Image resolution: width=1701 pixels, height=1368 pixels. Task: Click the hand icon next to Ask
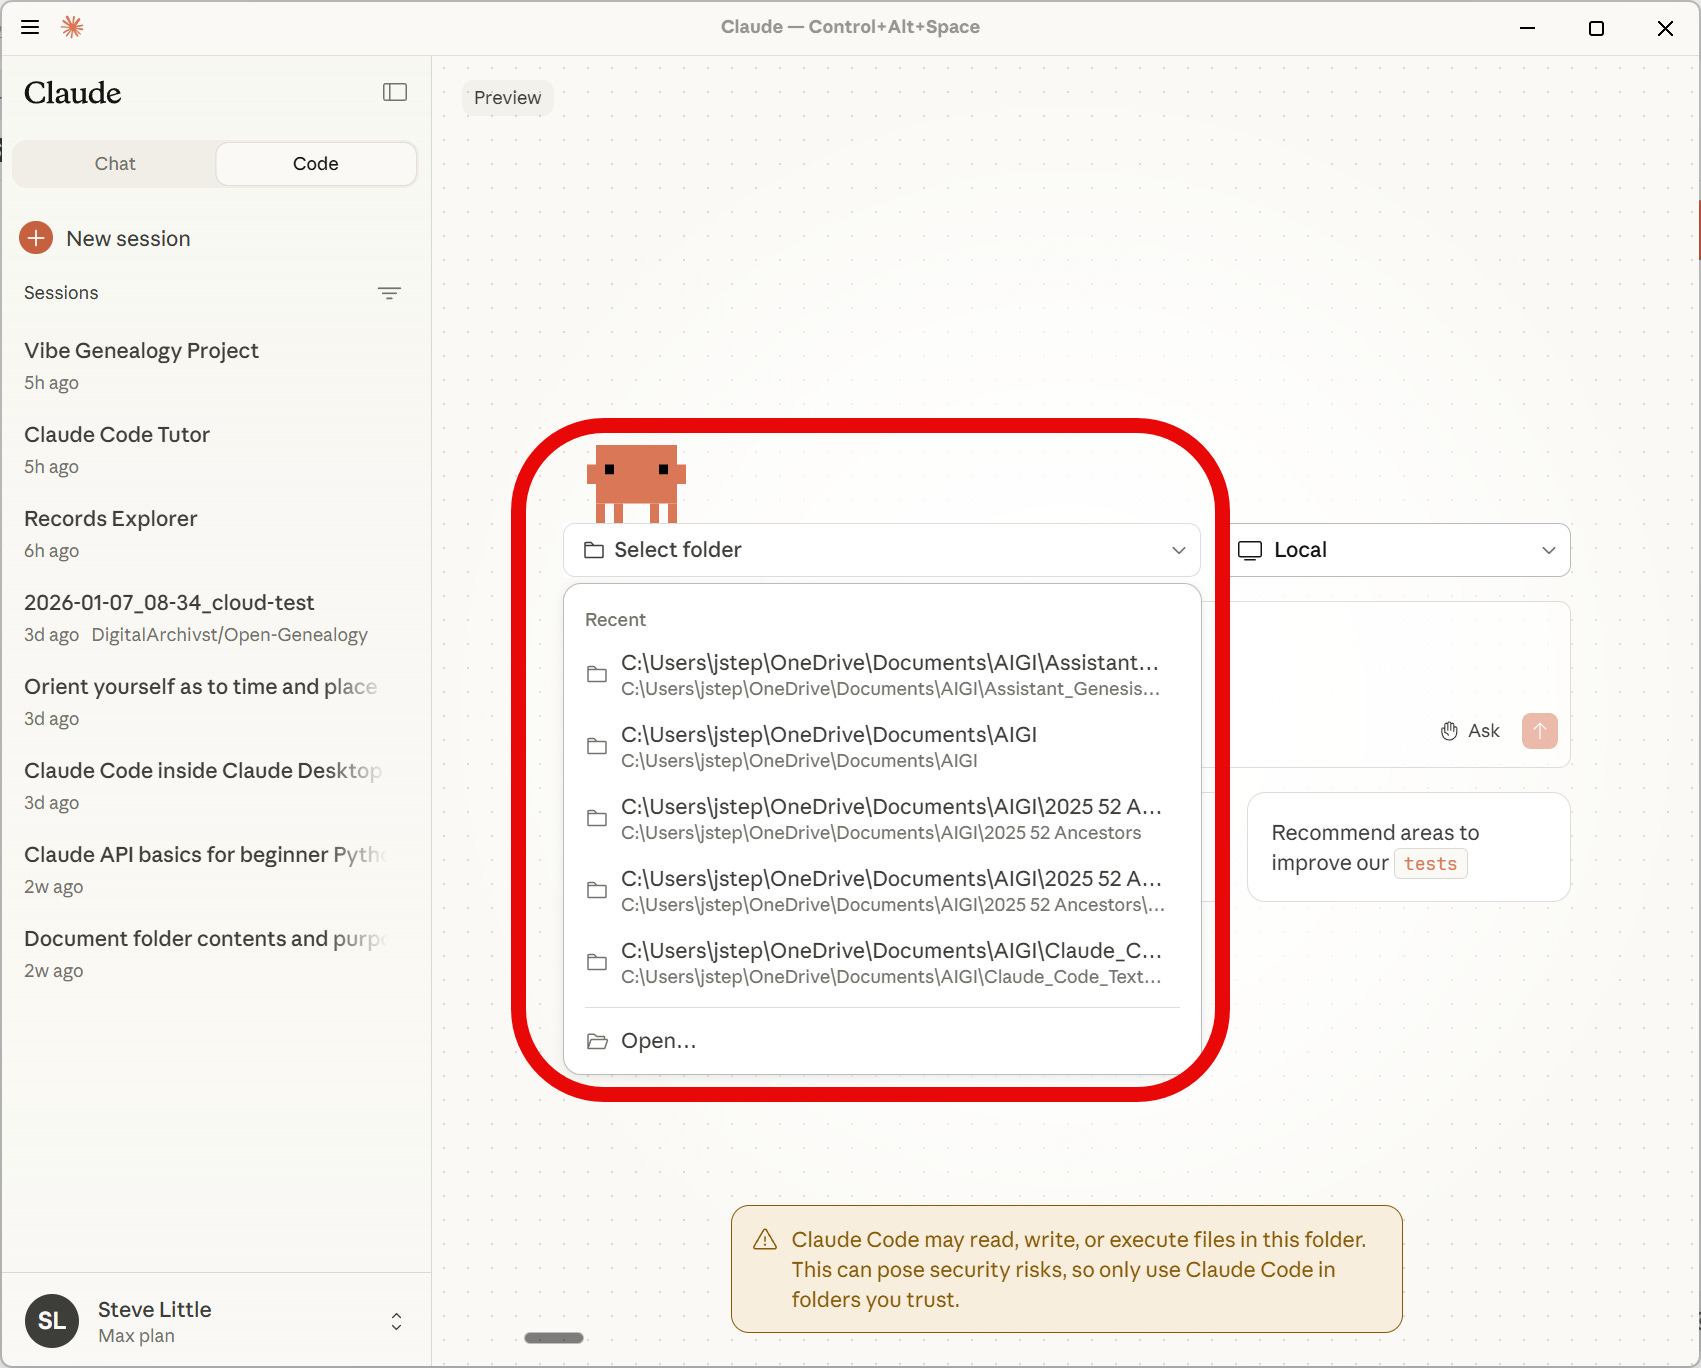pos(1449,731)
